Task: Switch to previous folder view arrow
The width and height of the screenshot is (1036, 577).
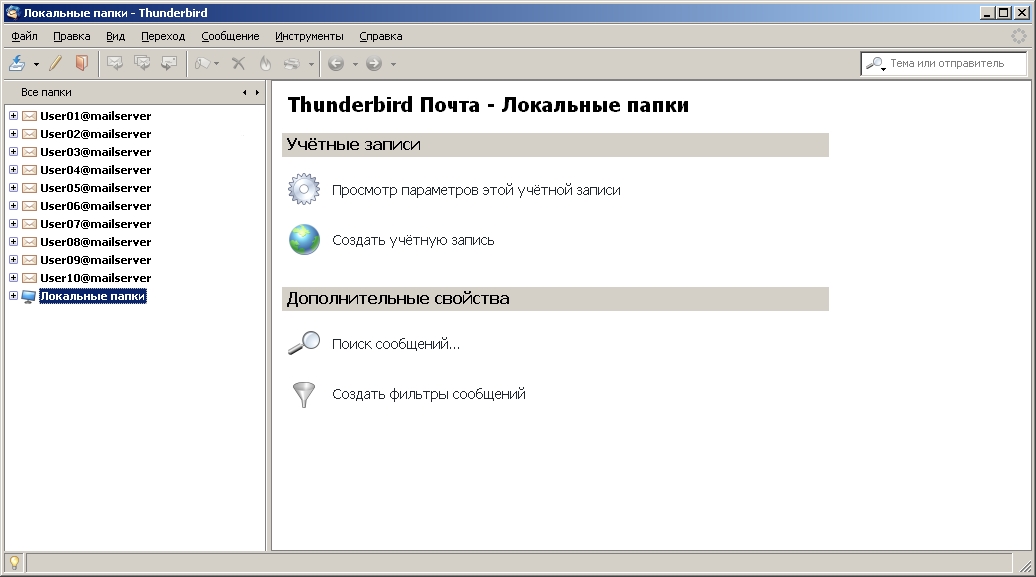Action: point(244,93)
